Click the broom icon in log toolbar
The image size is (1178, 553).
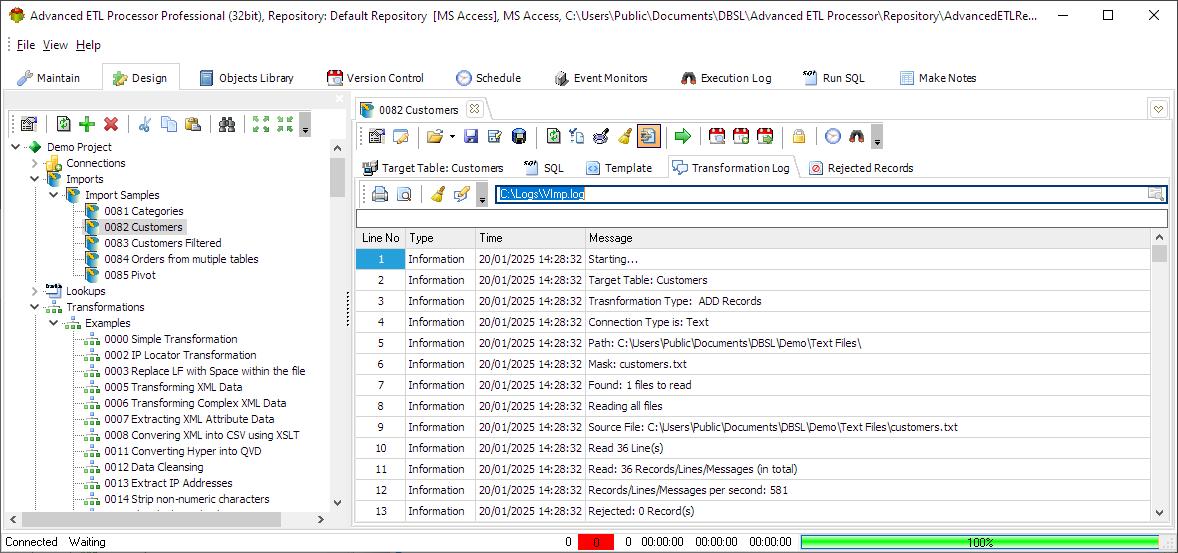[x=438, y=195]
